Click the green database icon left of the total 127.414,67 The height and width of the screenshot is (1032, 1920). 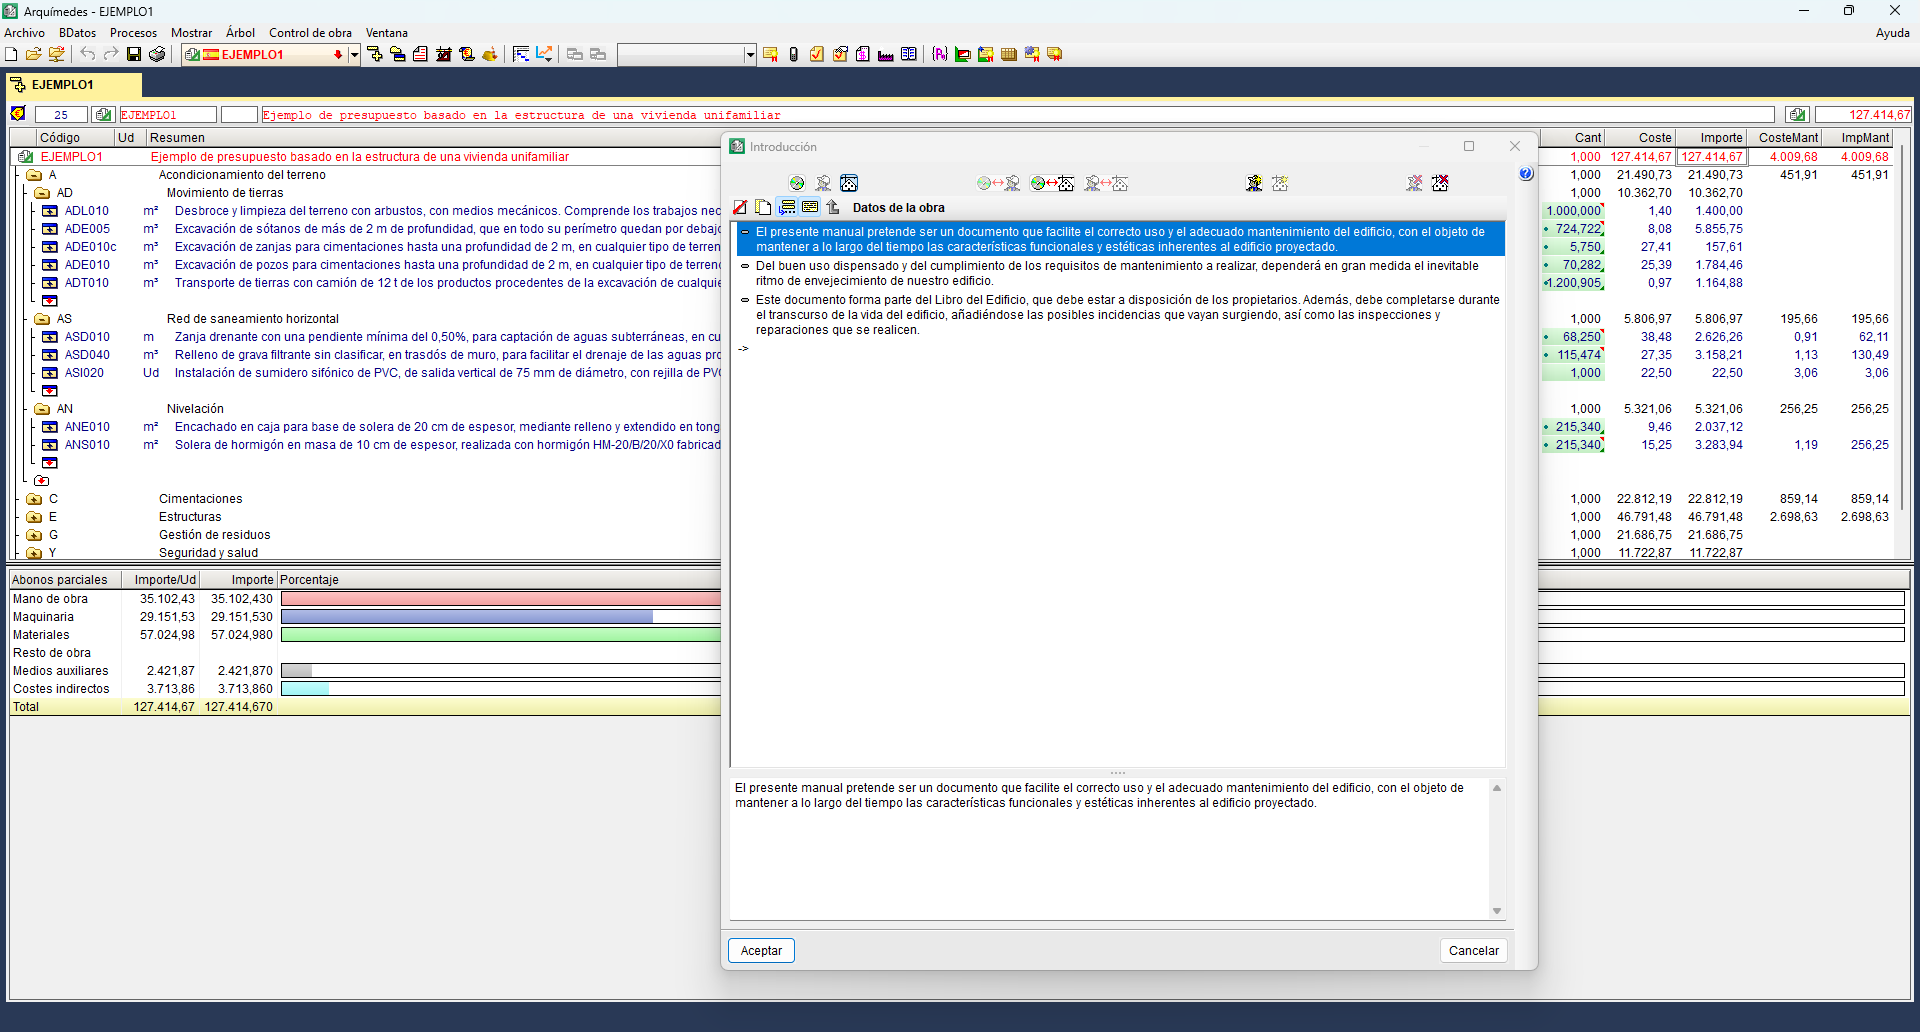tap(1798, 115)
